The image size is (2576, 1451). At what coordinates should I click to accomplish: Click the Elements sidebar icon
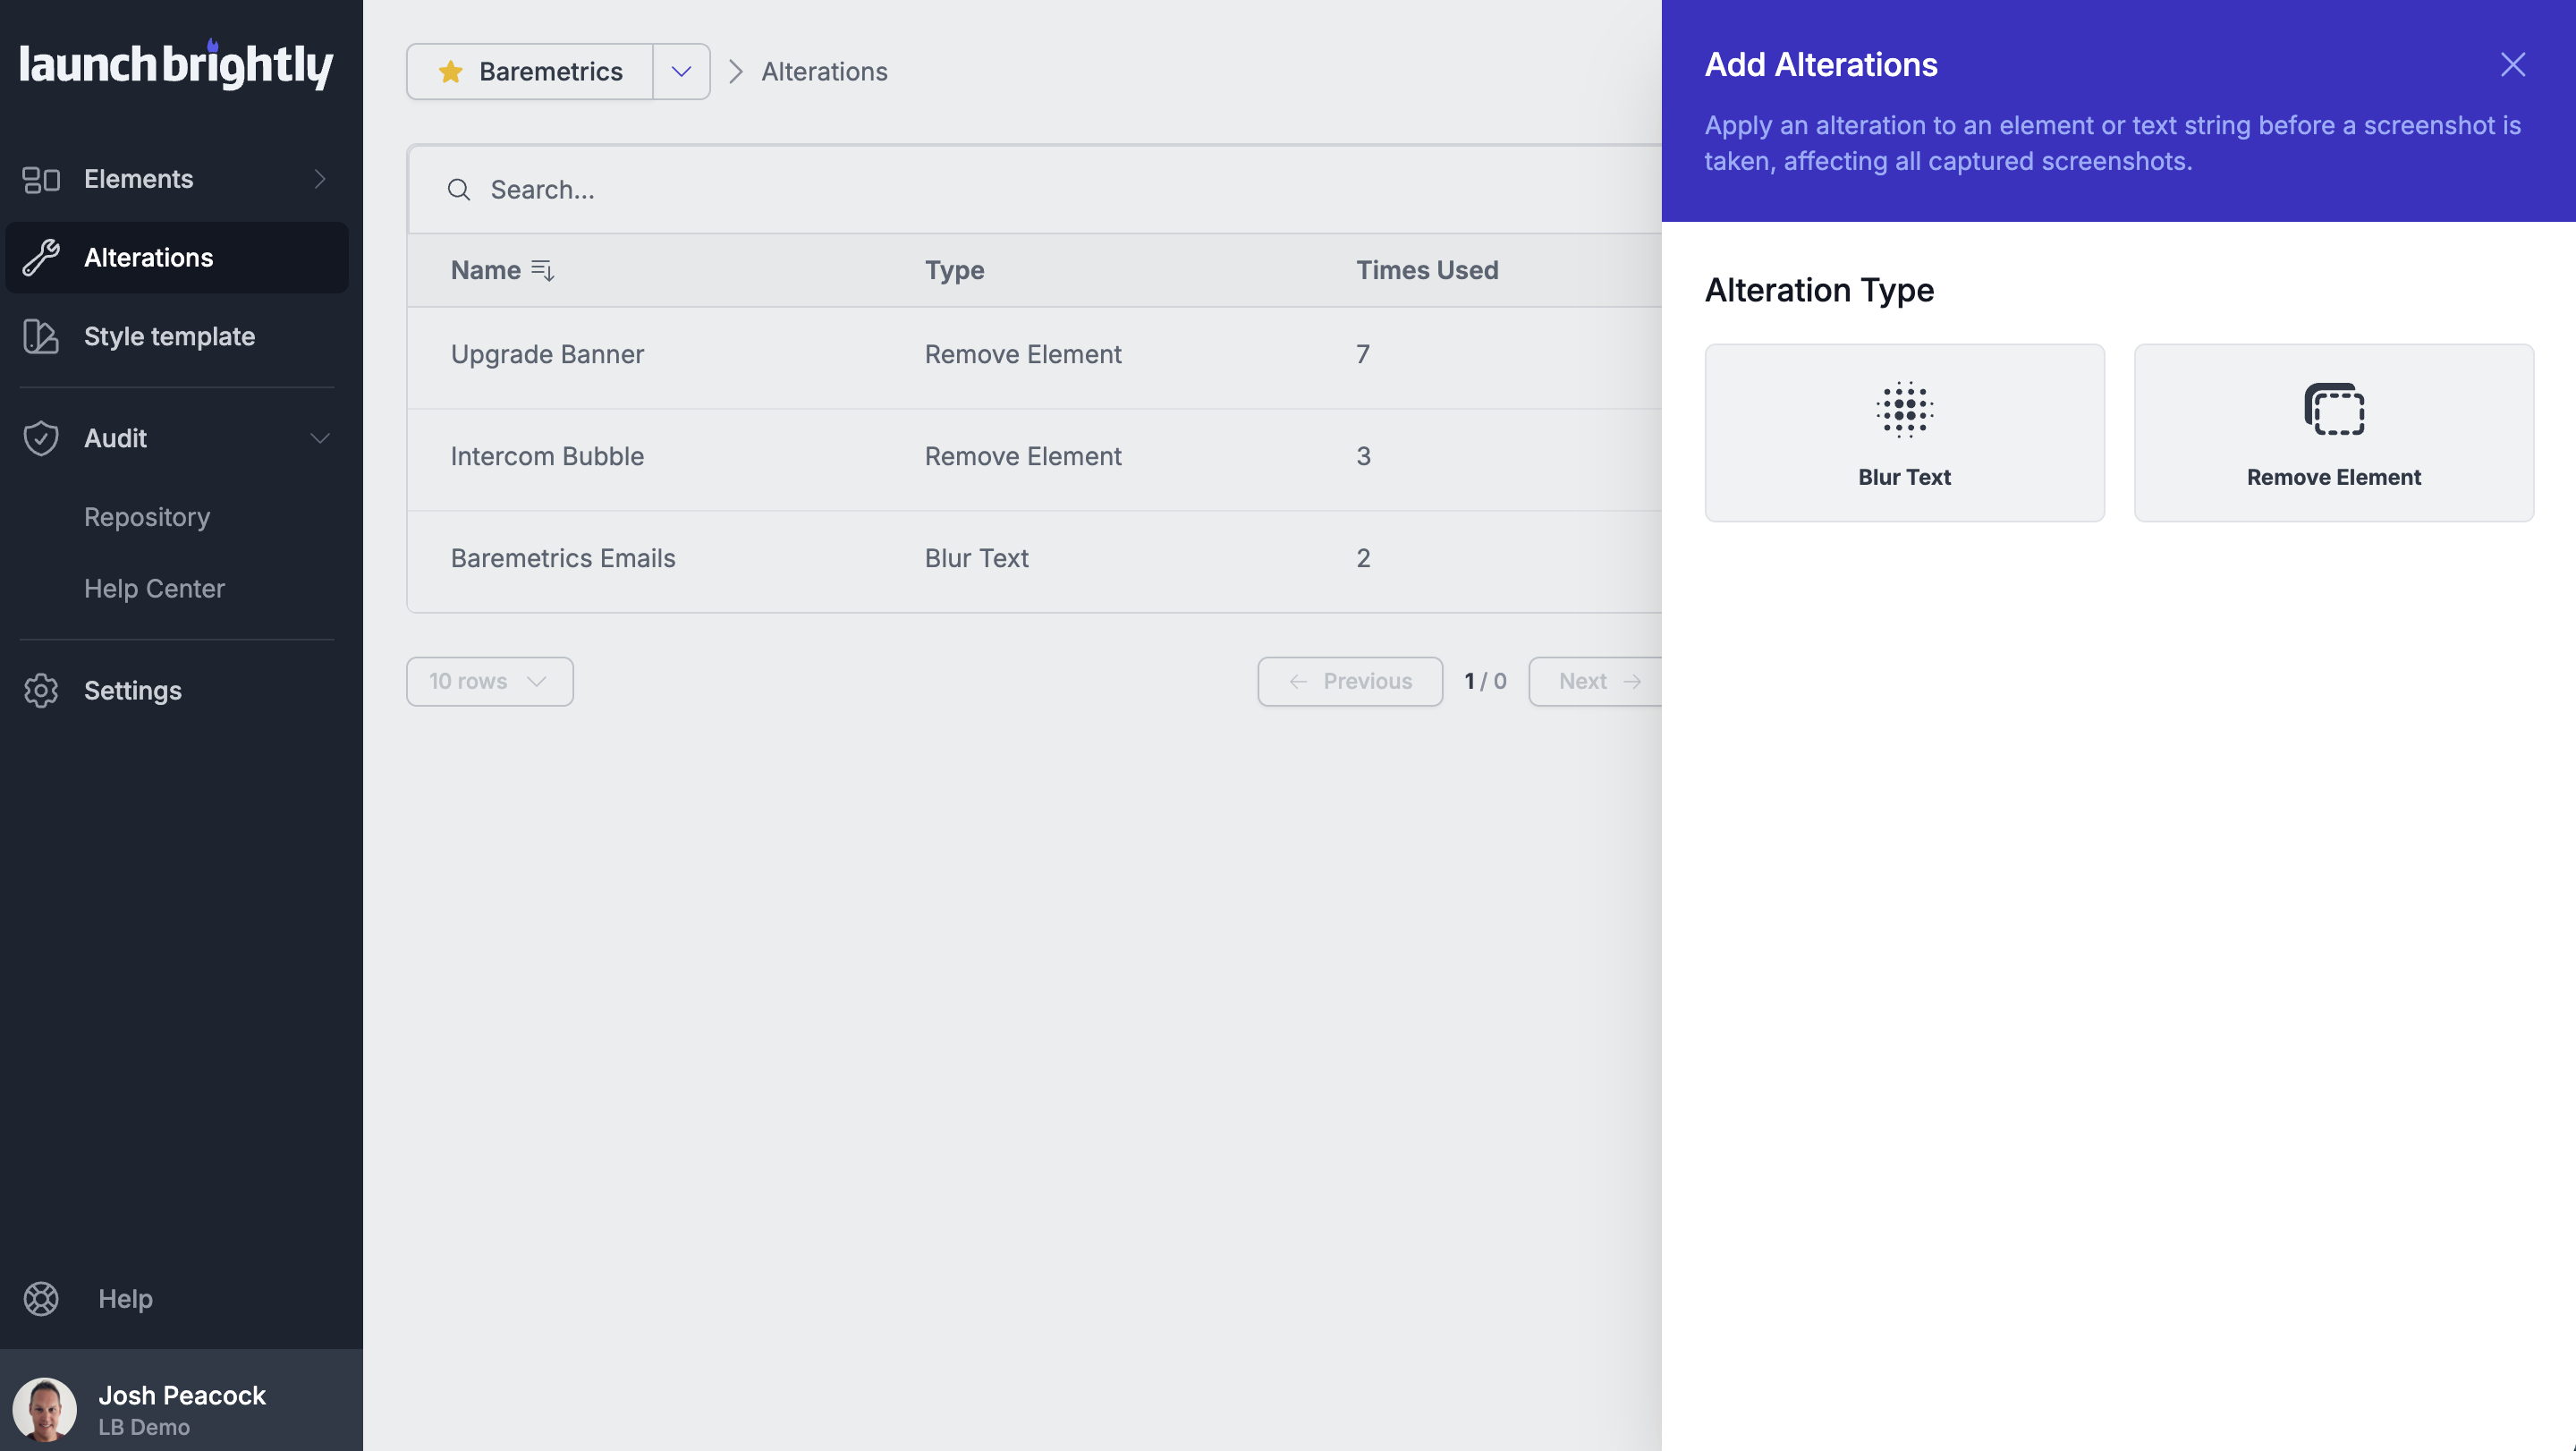(41, 179)
